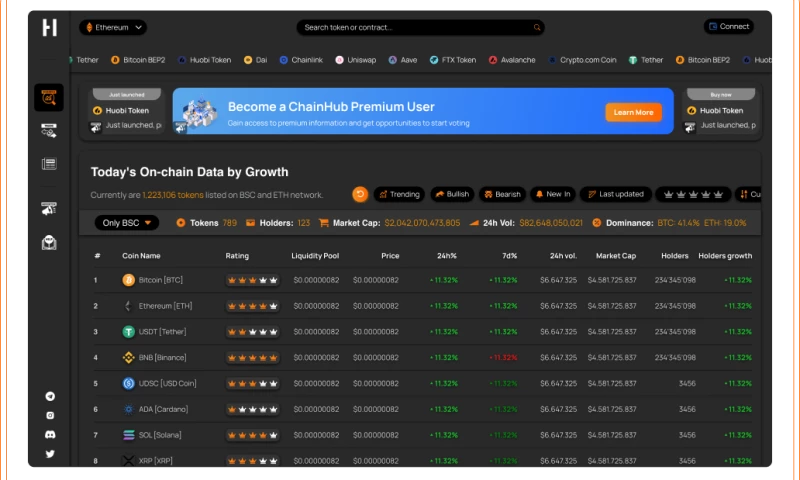800x480 pixels.
Task: Click the Avalanche ticker icon
Action: pyautogui.click(x=493, y=60)
